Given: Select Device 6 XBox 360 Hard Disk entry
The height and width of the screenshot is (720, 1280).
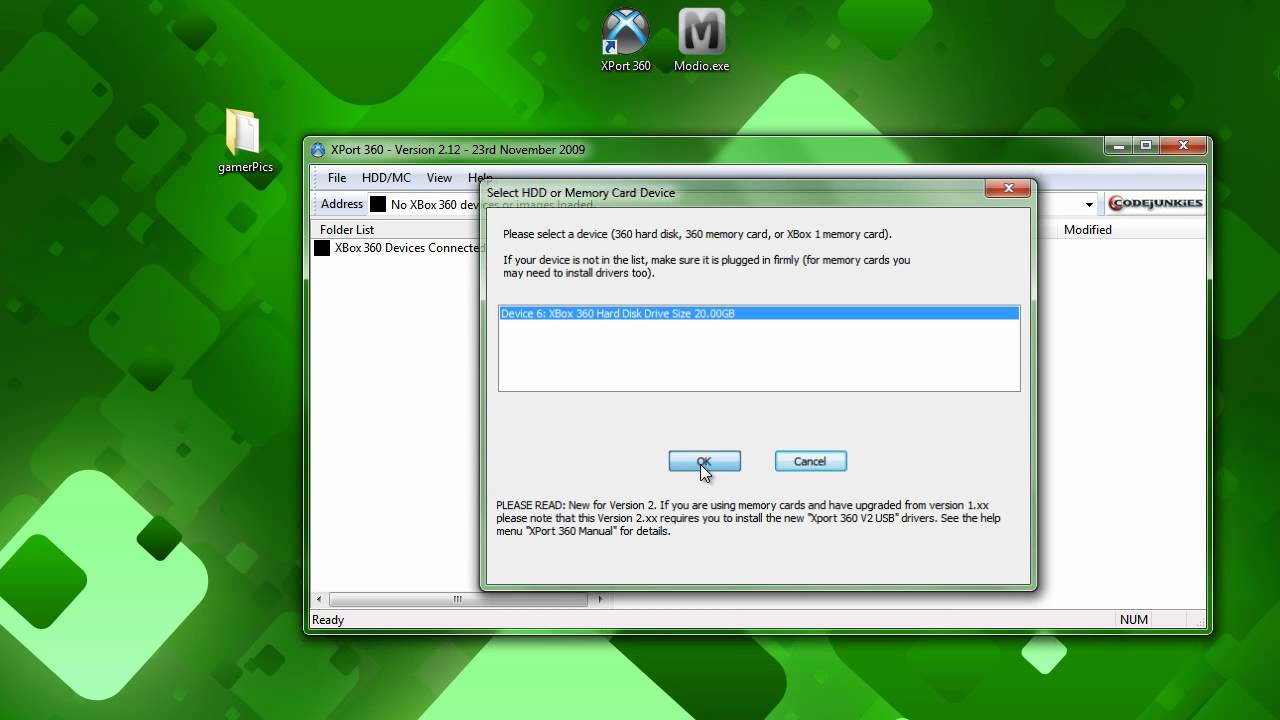Looking at the screenshot, I should [x=759, y=313].
